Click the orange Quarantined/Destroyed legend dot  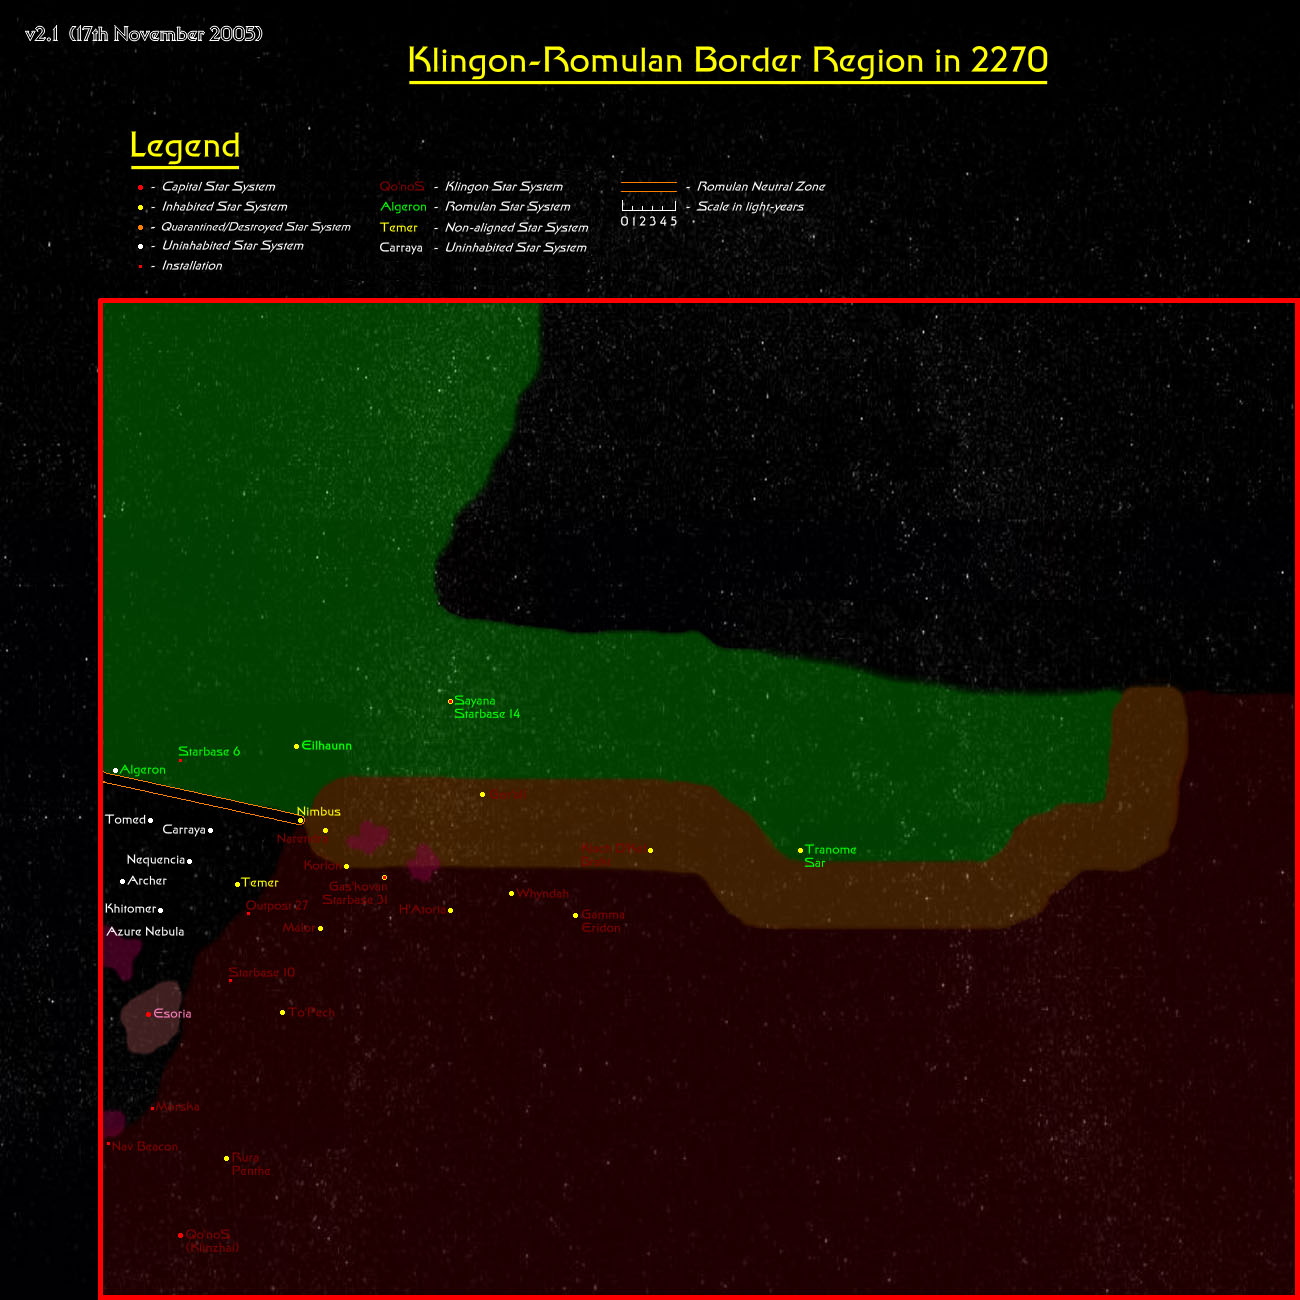[141, 228]
